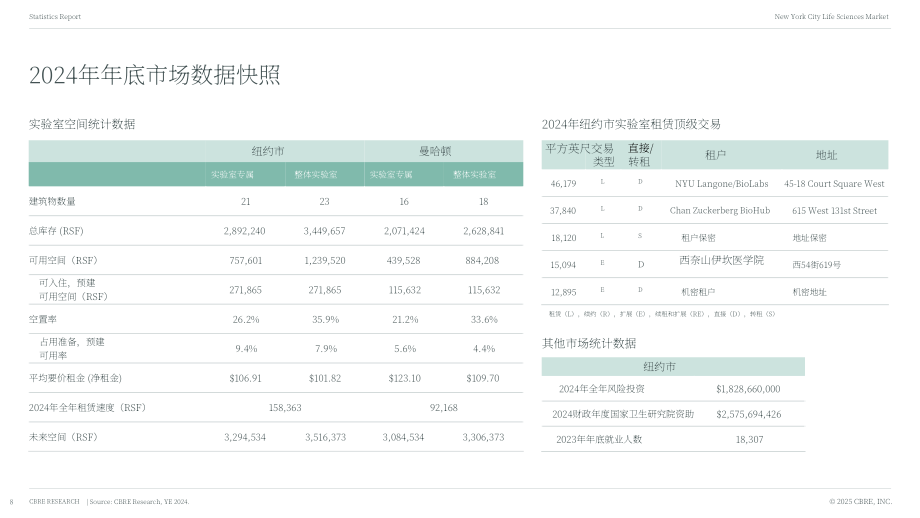Click asking rent value $123.10

(x=405, y=378)
